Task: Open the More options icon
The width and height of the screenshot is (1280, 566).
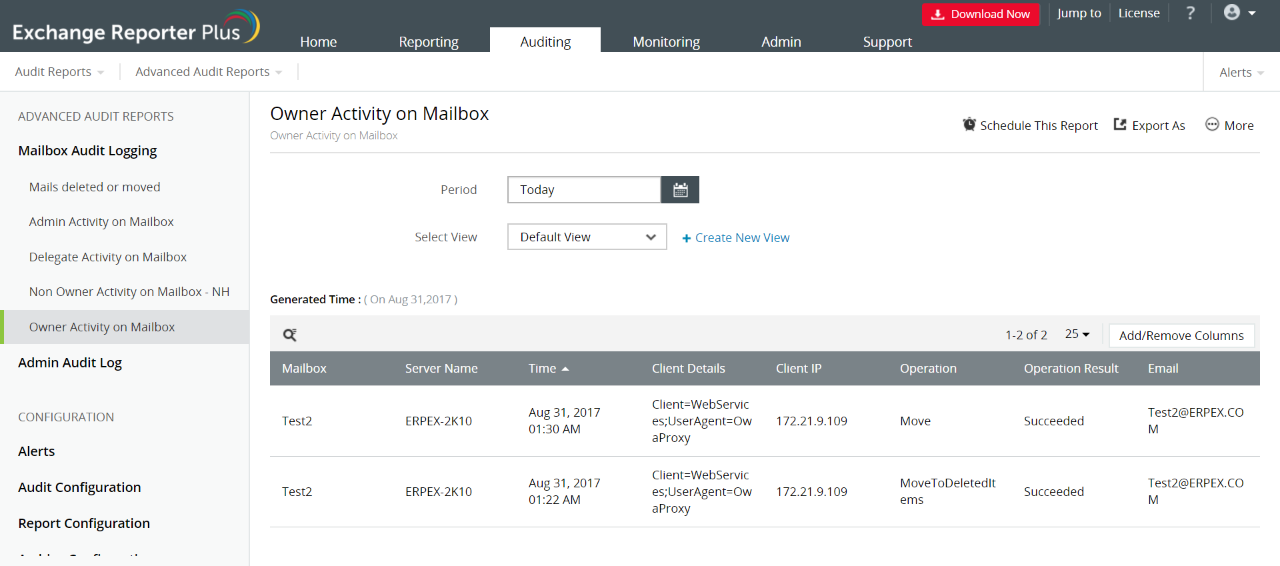Action: pyautogui.click(x=1212, y=125)
